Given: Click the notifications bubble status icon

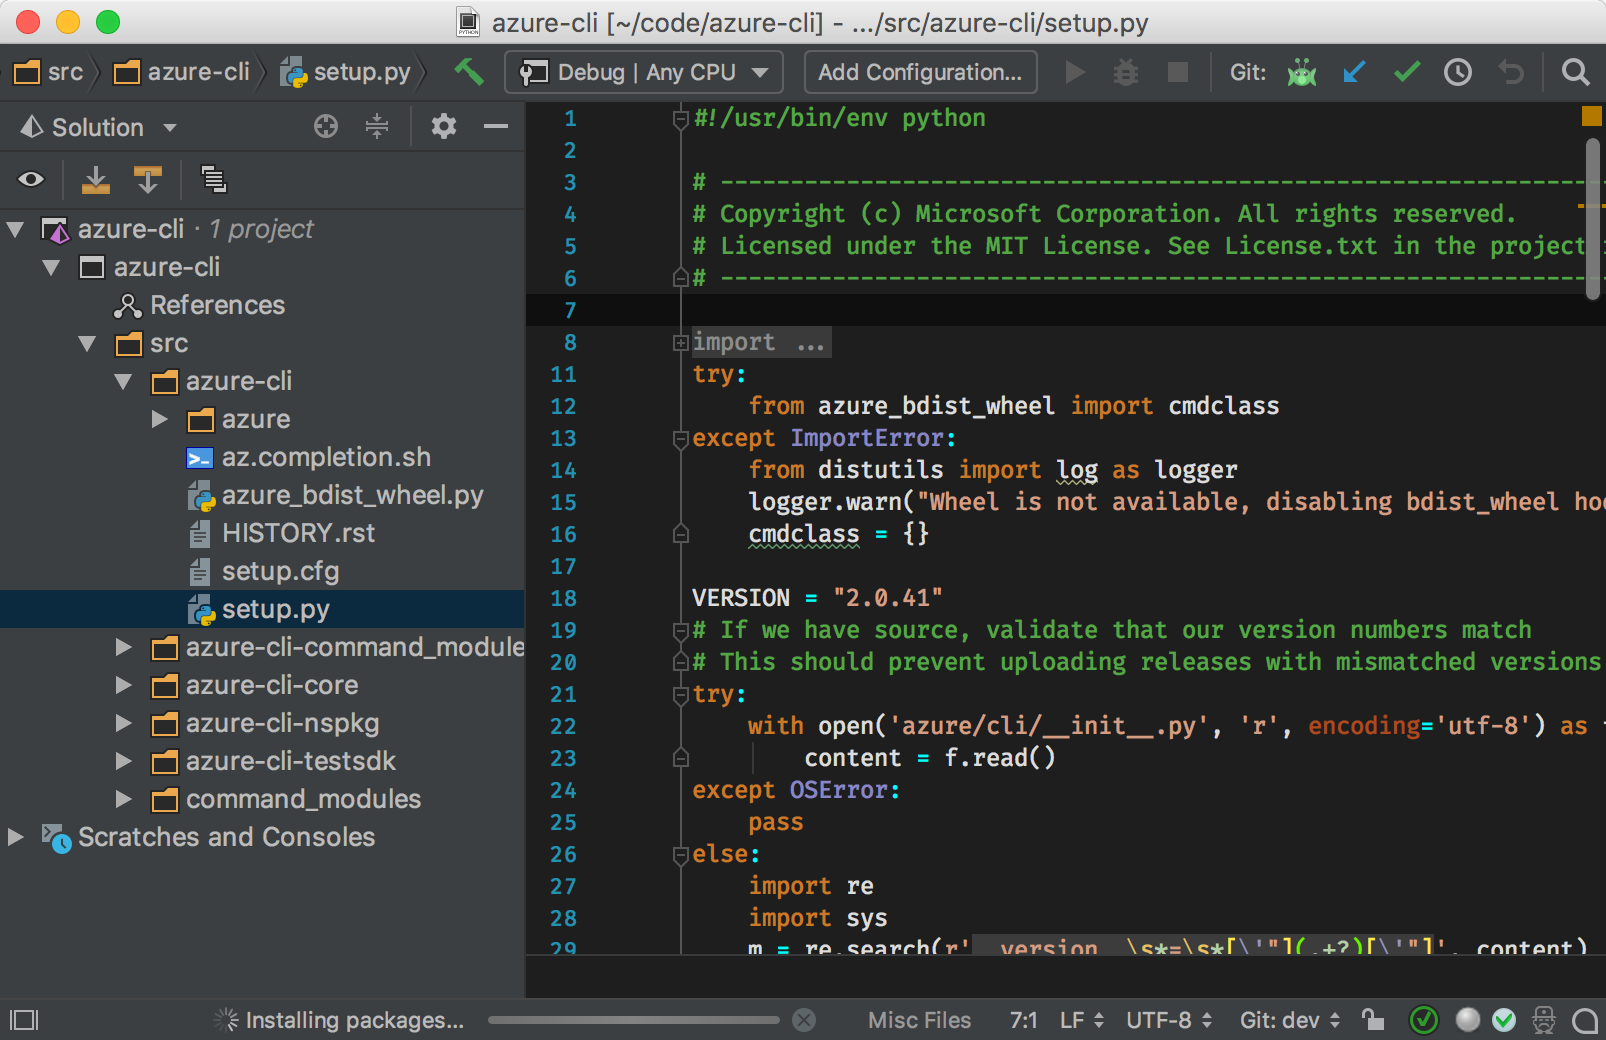Looking at the screenshot, I should [x=1585, y=1020].
